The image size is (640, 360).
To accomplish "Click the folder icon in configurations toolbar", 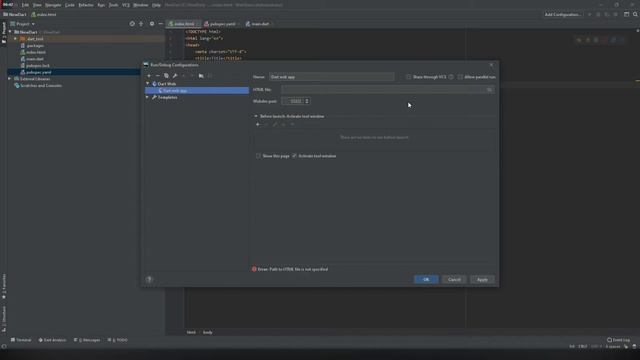I will [201, 76].
